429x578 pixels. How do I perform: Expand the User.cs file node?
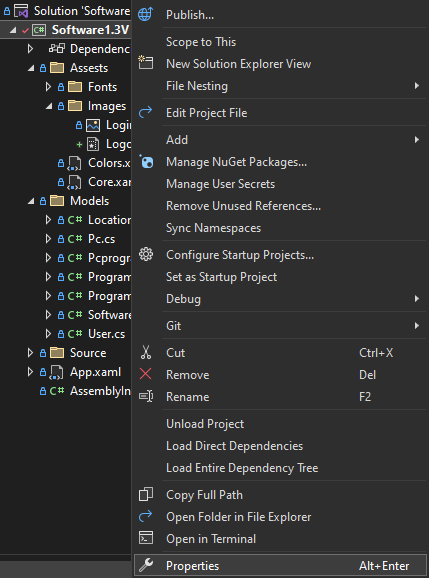click(48, 334)
